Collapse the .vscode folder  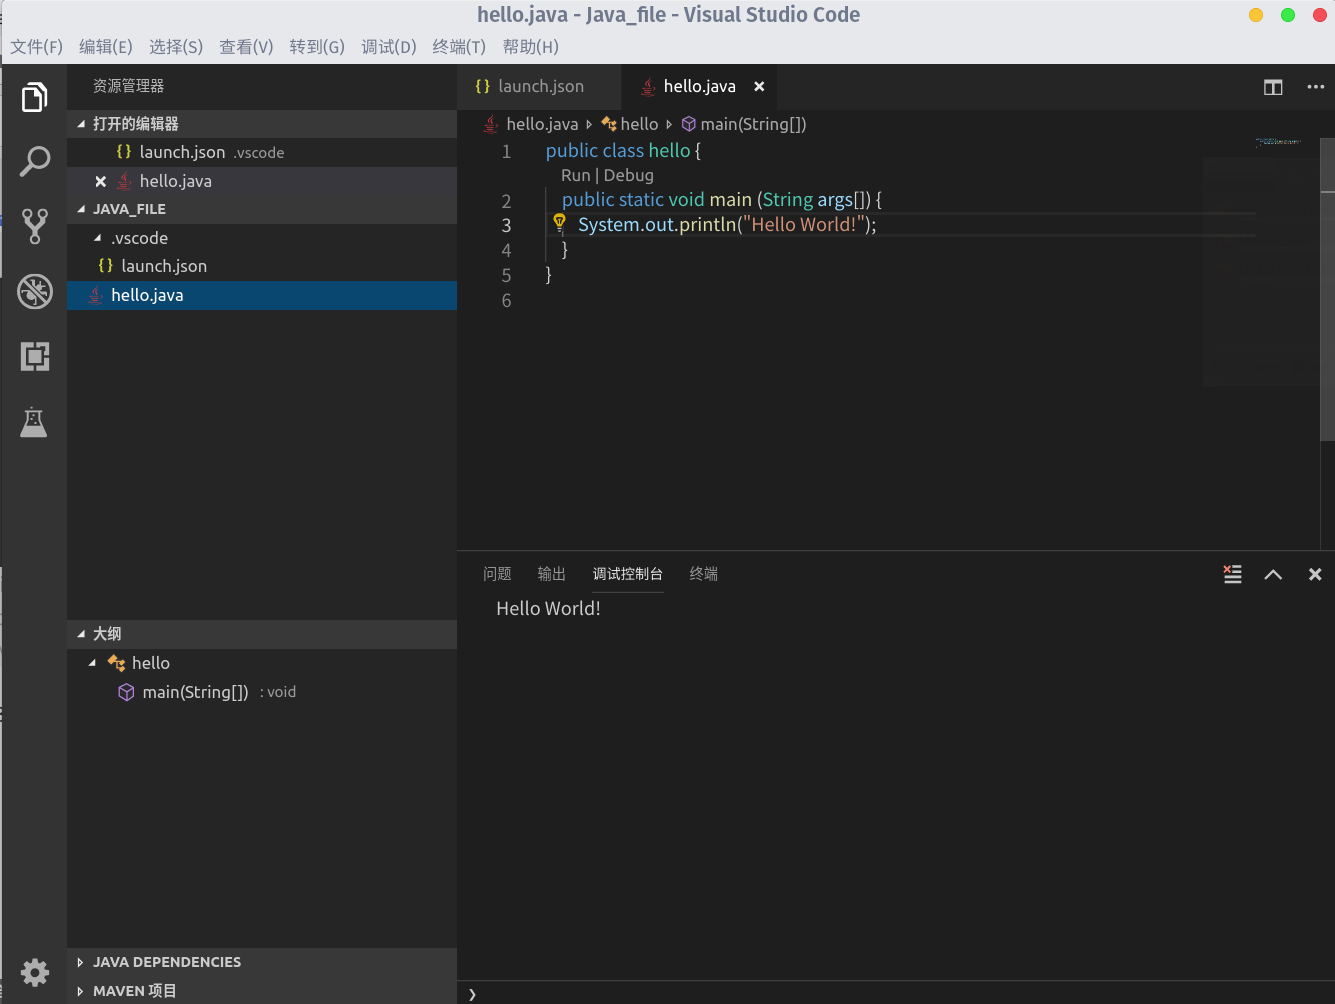point(98,238)
